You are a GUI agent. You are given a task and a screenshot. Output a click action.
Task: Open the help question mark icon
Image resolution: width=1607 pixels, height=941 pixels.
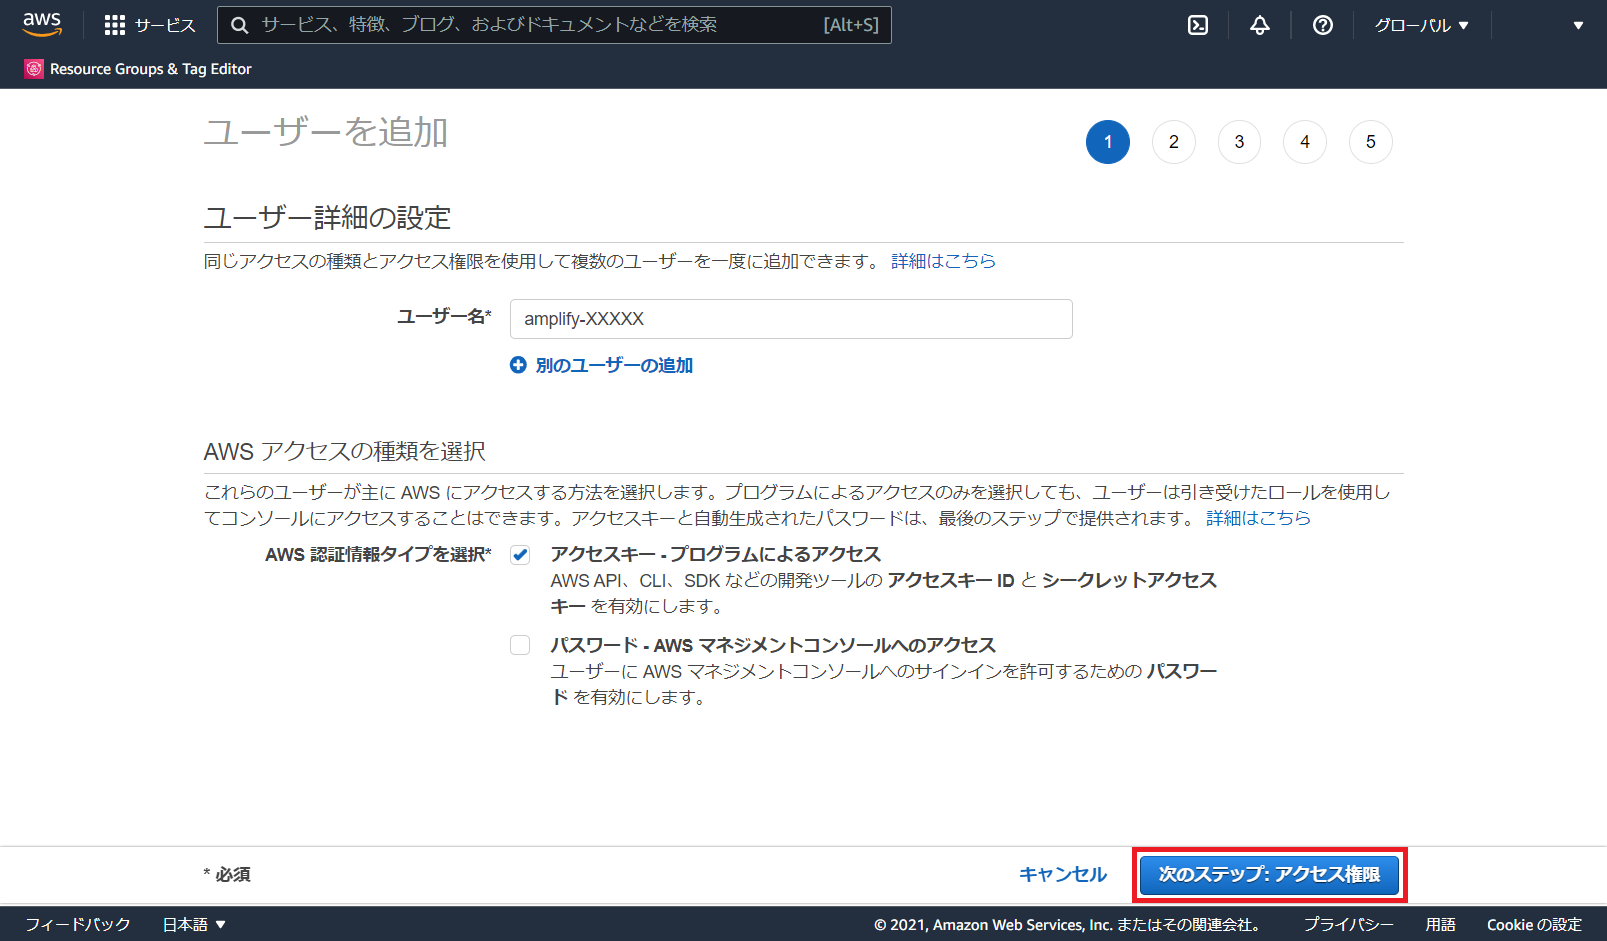click(x=1322, y=25)
